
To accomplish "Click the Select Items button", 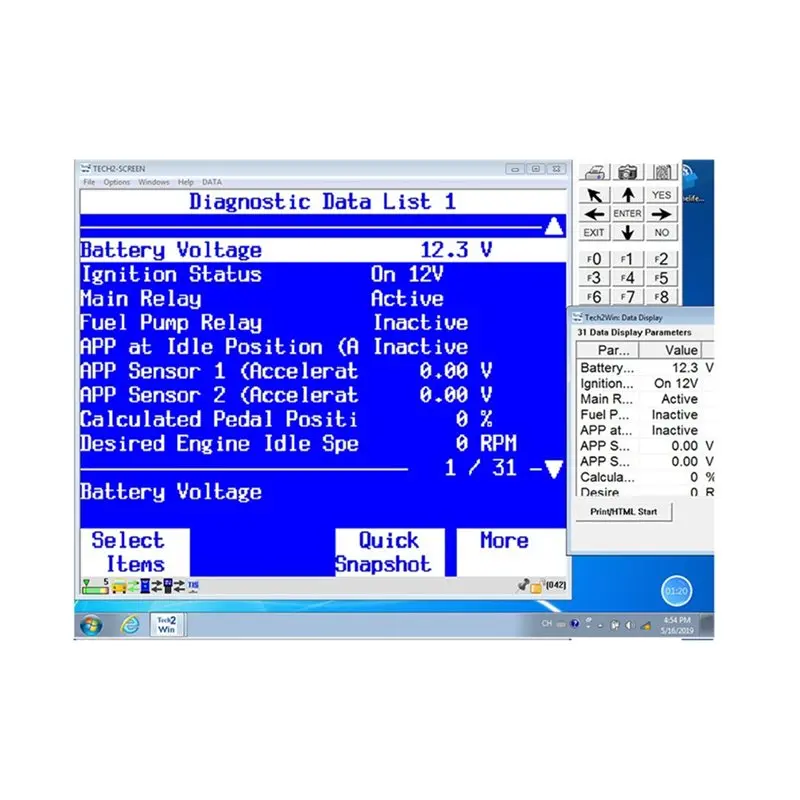I will (x=133, y=551).
